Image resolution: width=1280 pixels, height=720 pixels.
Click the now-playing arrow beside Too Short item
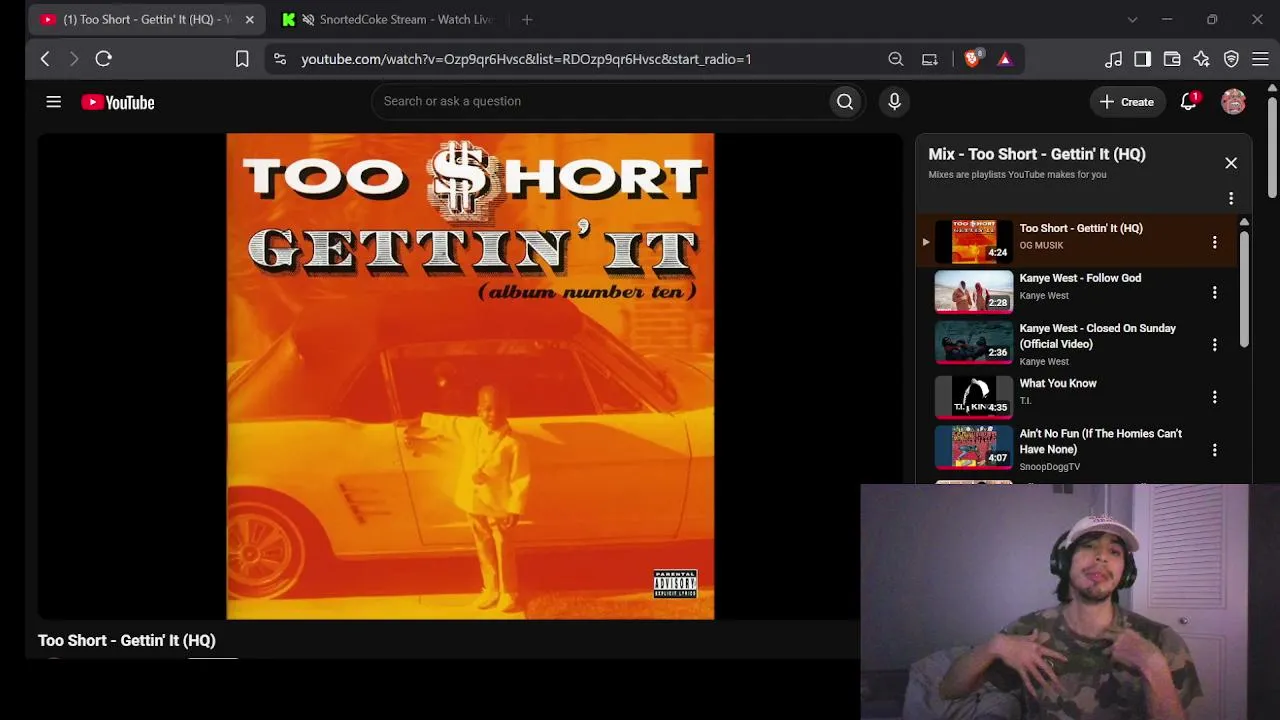point(925,241)
